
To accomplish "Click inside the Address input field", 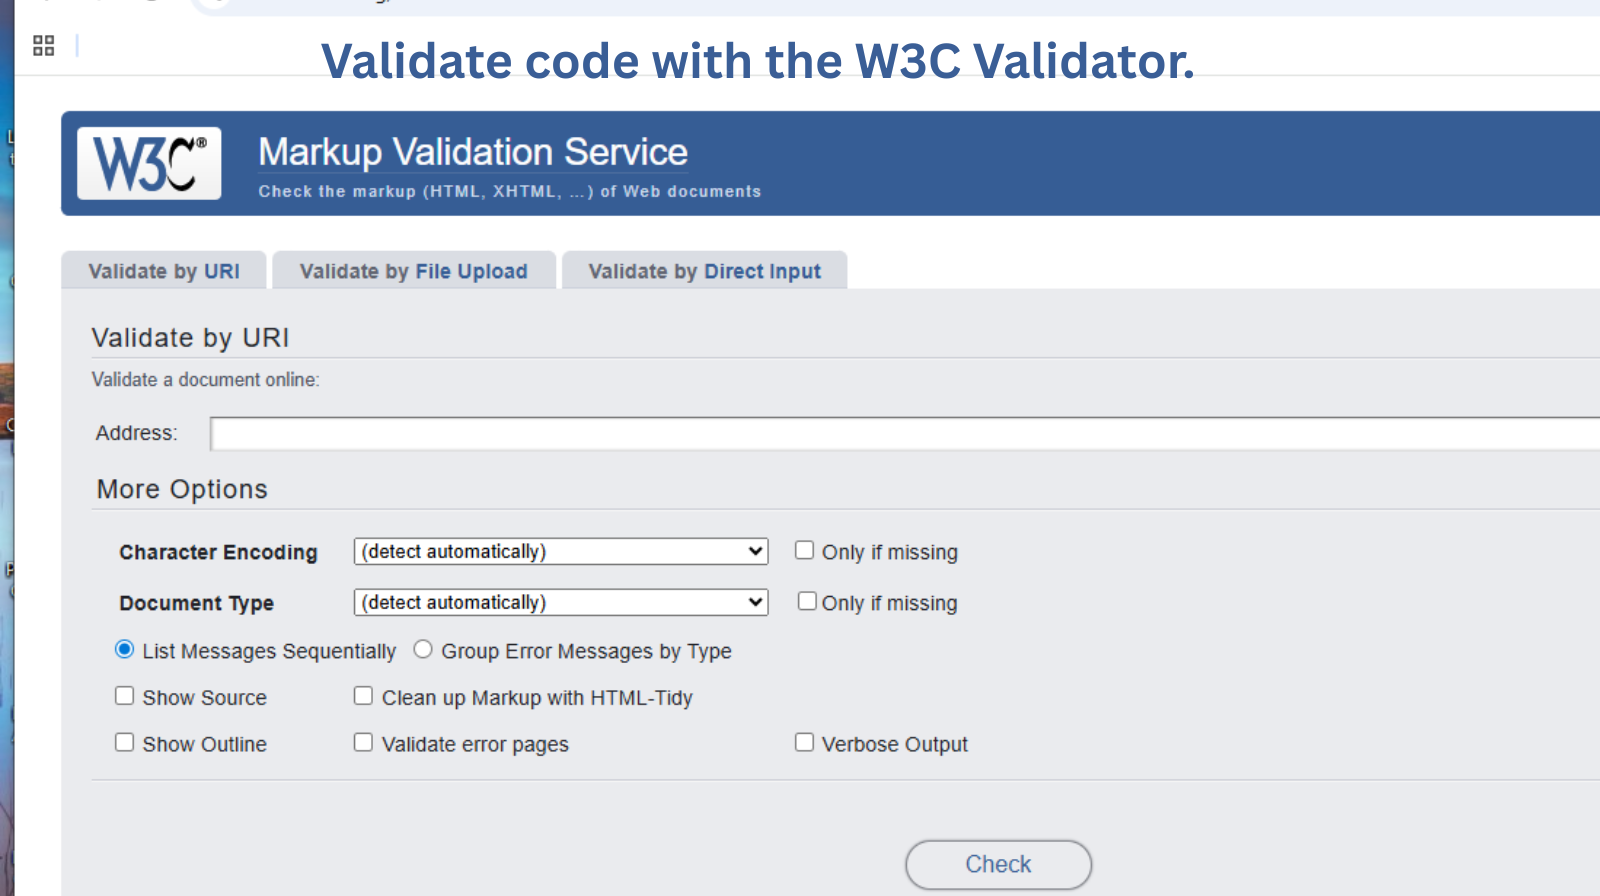I will [700, 433].
